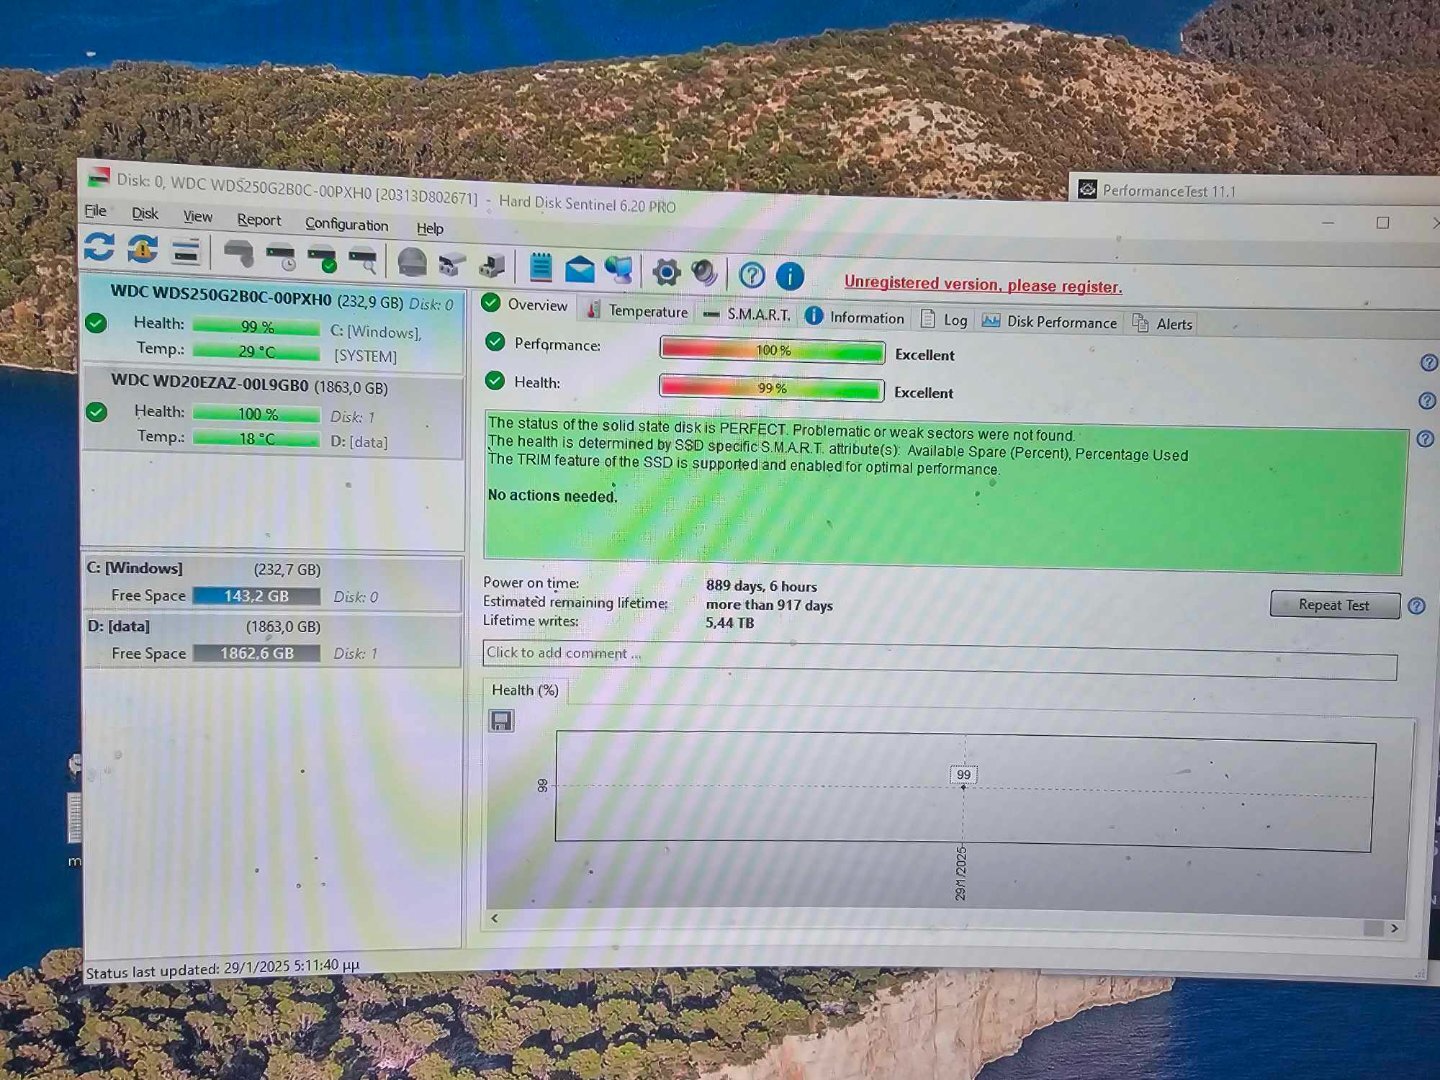
Task: Click the speaker sound toolbar icon
Action: point(704,272)
